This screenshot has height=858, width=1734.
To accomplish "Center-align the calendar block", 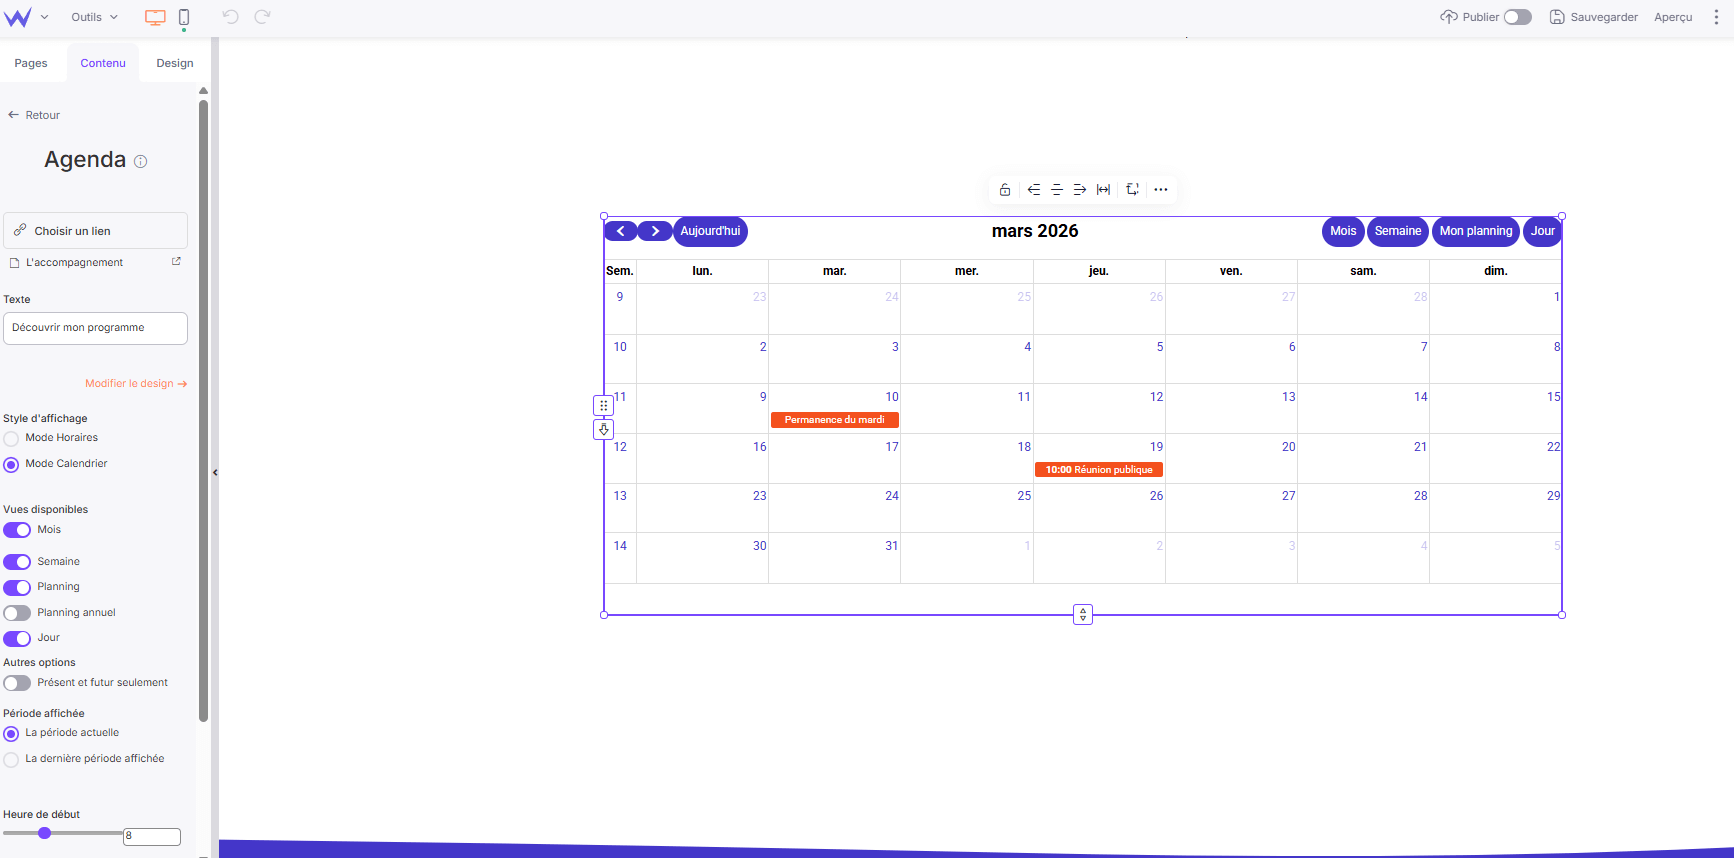I will (1057, 189).
